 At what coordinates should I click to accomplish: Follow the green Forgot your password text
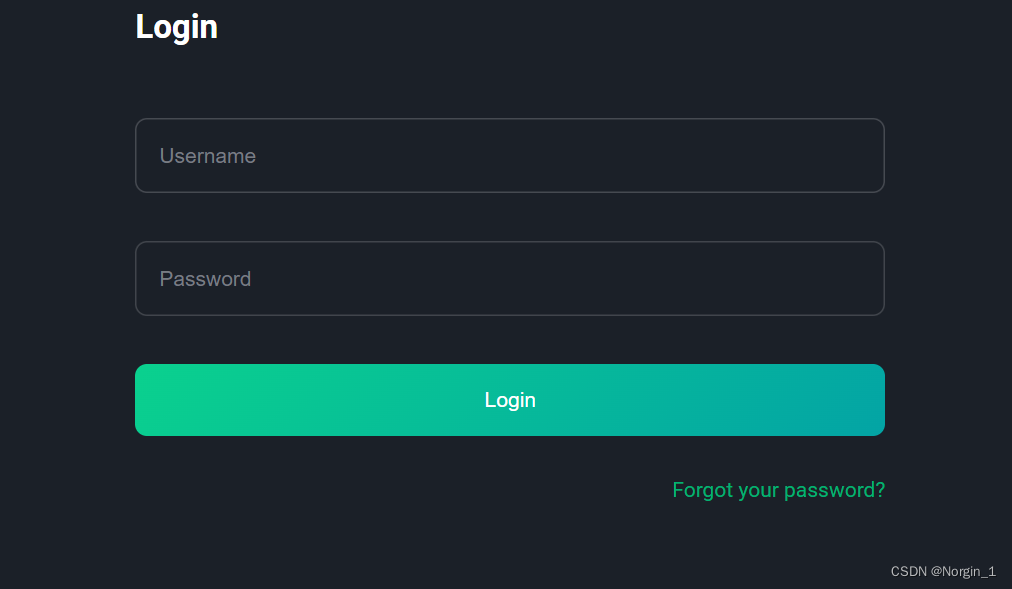tap(778, 490)
